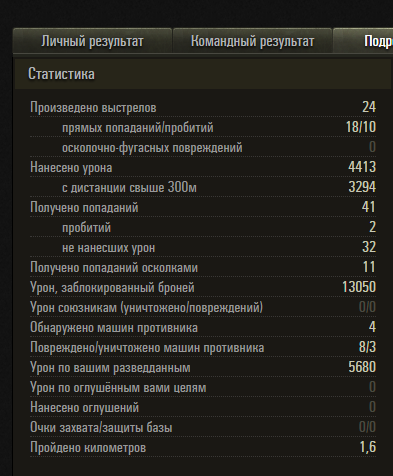The width and height of the screenshot is (393, 476).
Task: Click the splash hits value 11
Action: tap(369, 267)
